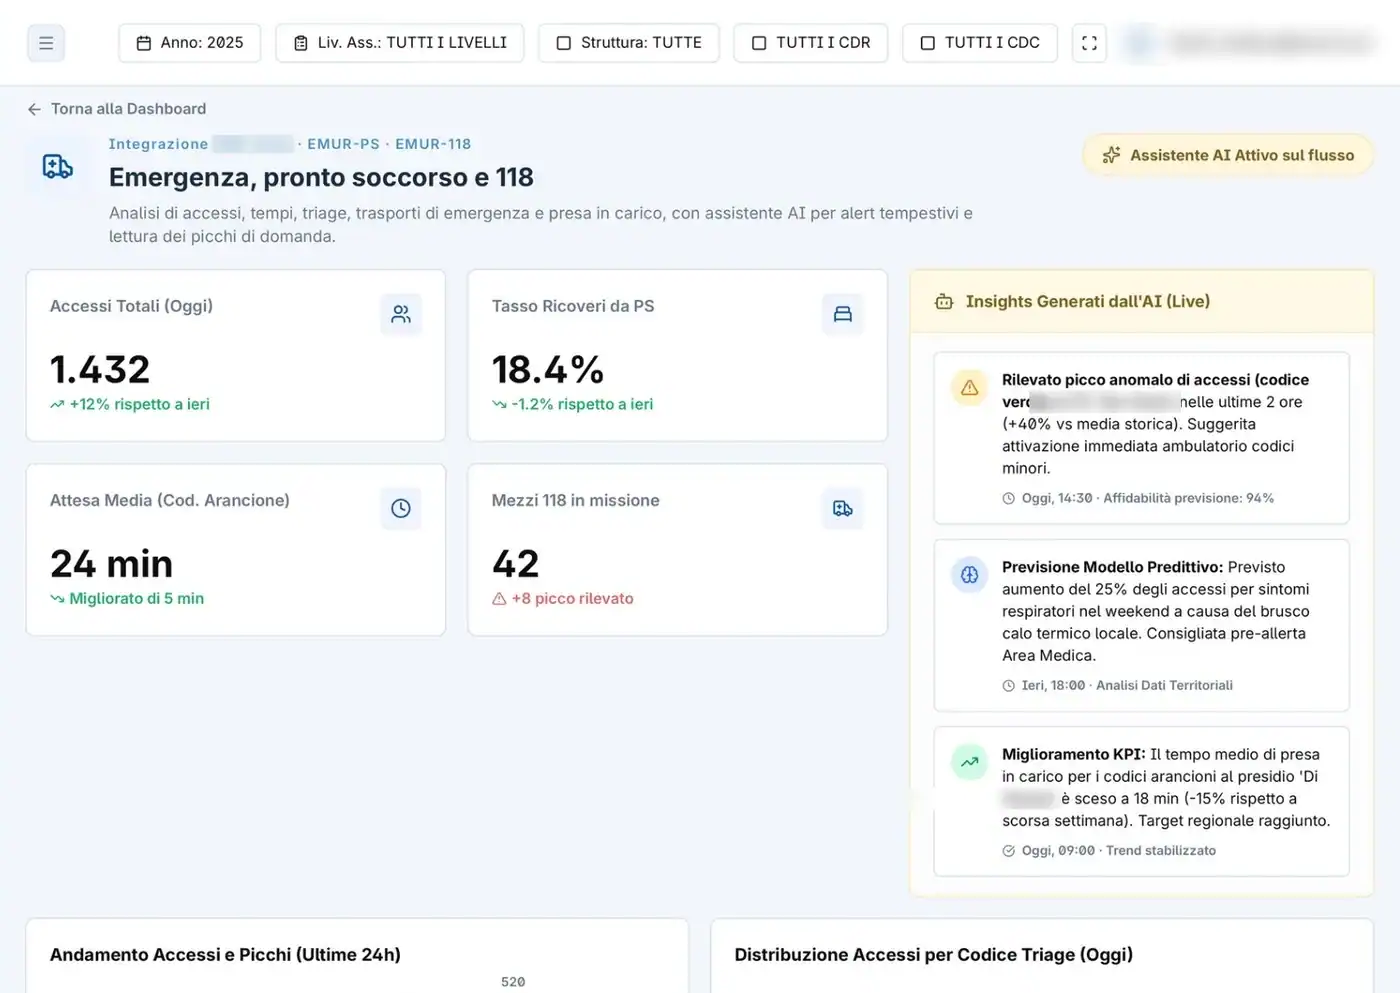Open the TUTTI I CDR filter
The height and width of the screenshot is (993, 1400).
tap(811, 43)
